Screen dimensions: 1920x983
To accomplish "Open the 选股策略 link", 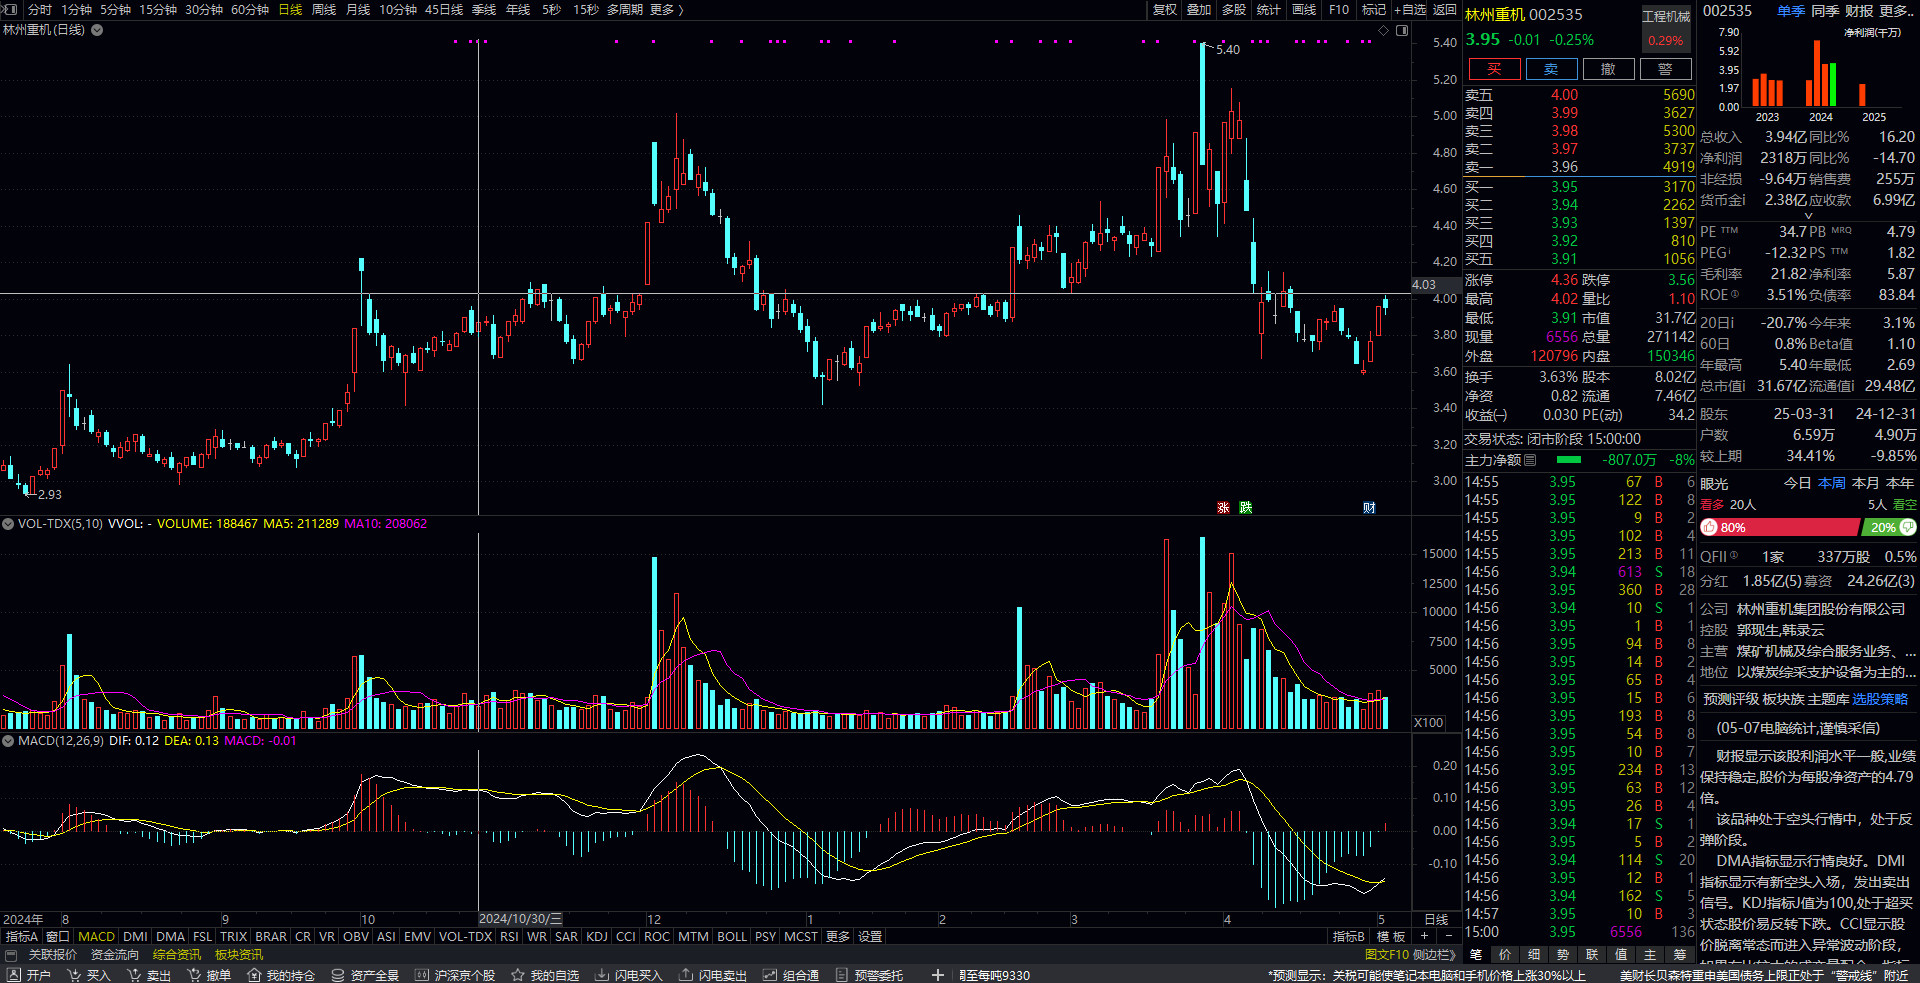I will coord(1880,699).
